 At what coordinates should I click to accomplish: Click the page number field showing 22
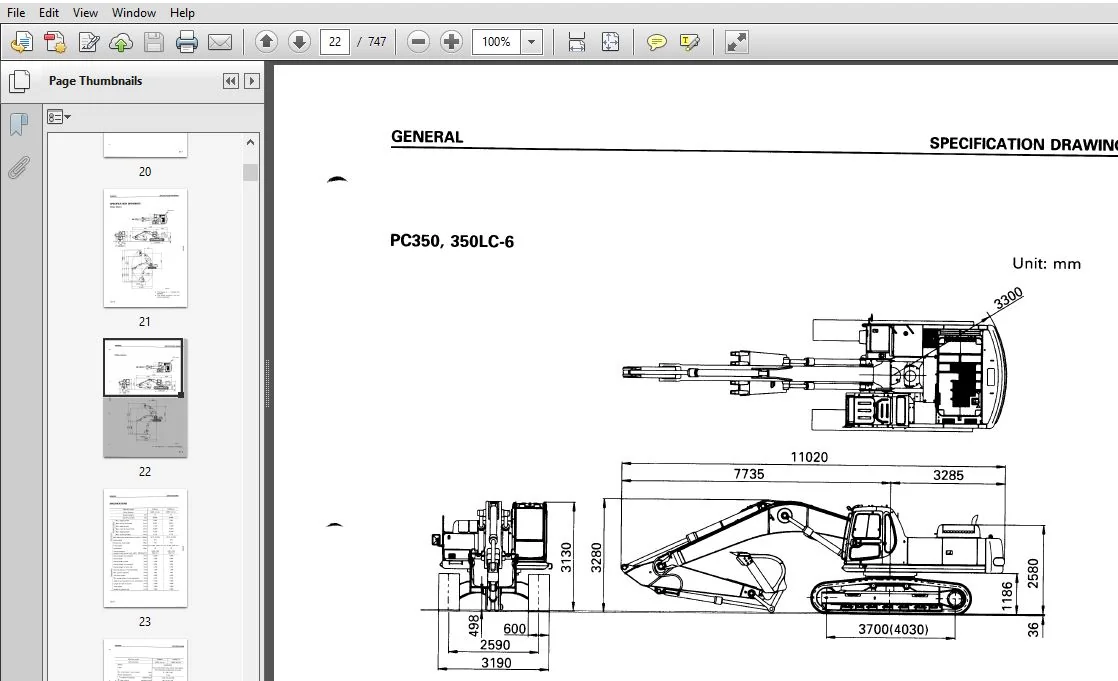[334, 42]
